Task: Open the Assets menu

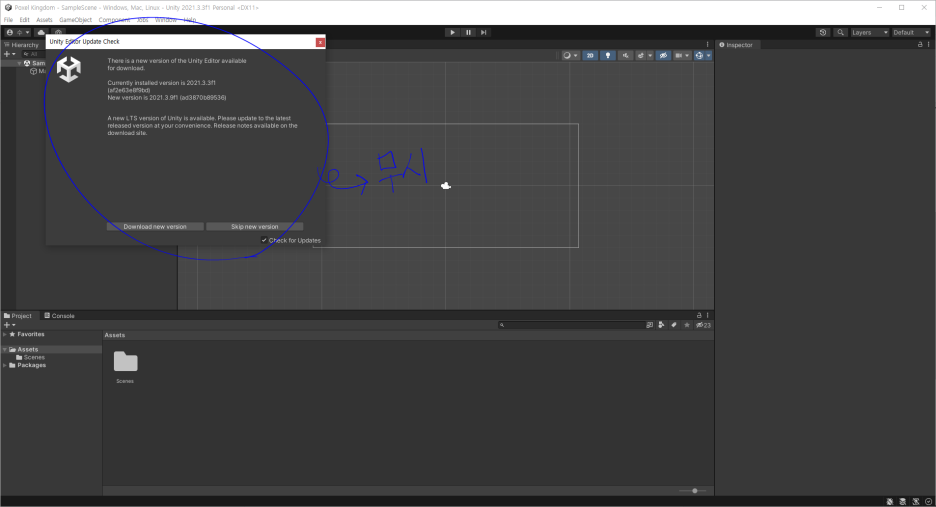Action: click(x=44, y=20)
